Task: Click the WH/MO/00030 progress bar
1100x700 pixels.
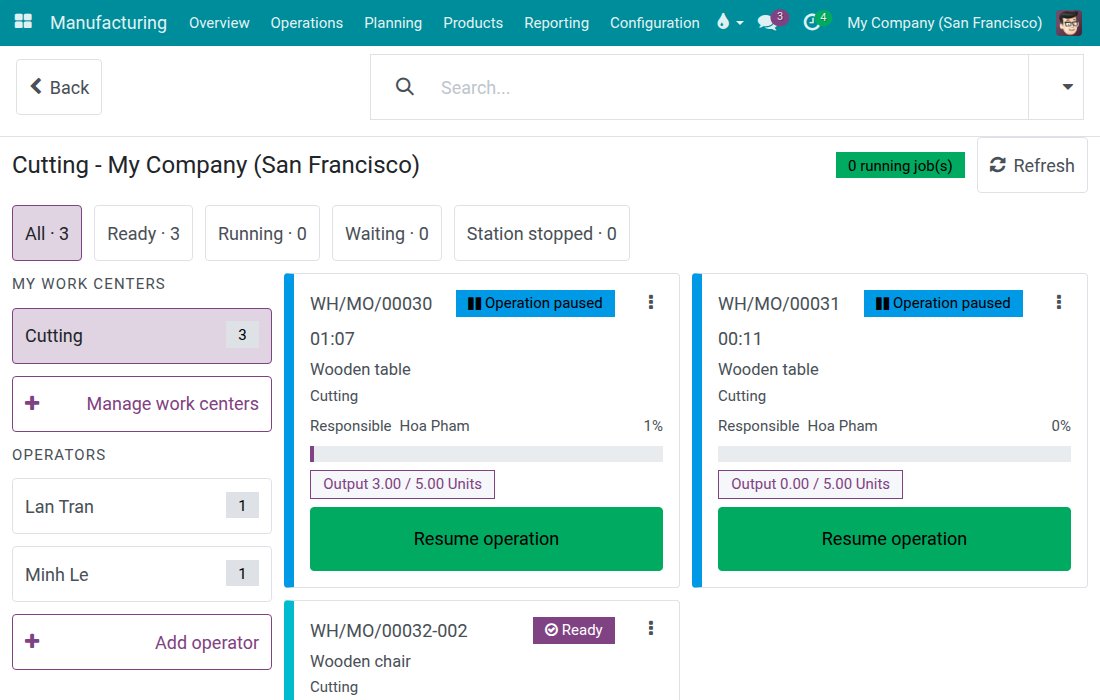Action: pyautogui.click(x=486, y=454)
